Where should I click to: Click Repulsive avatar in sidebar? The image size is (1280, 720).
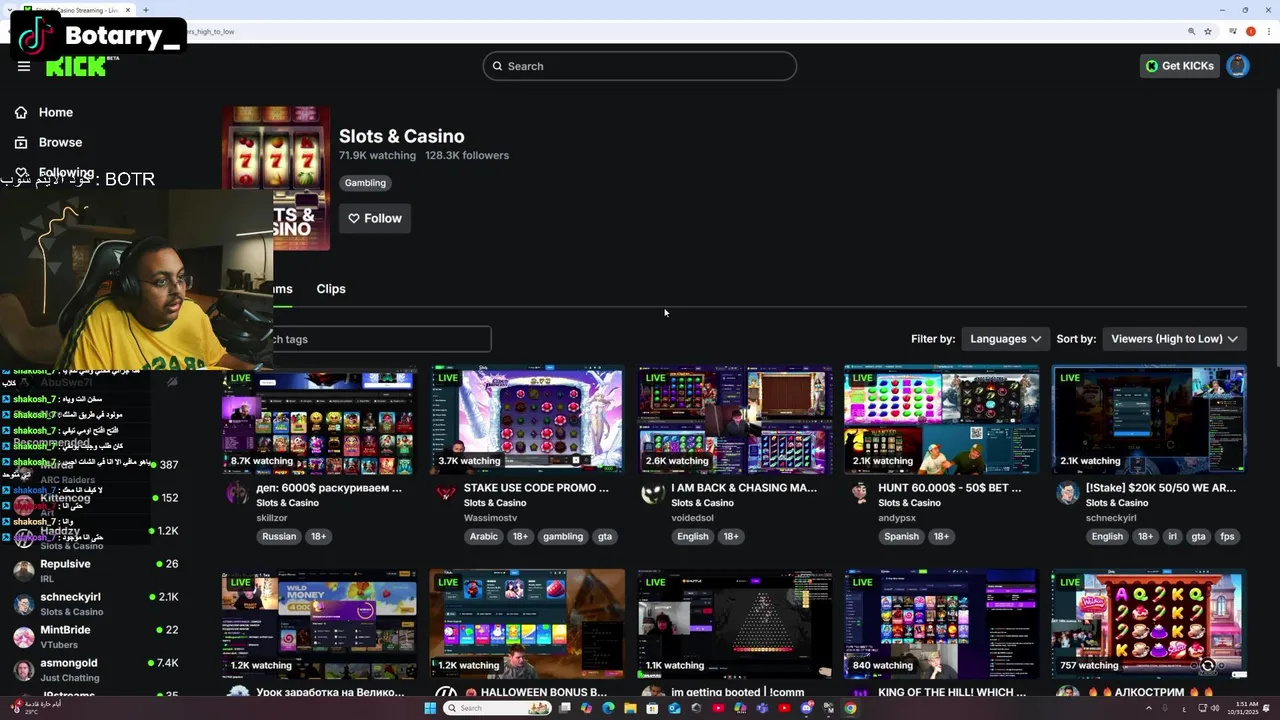coord(24,571)
